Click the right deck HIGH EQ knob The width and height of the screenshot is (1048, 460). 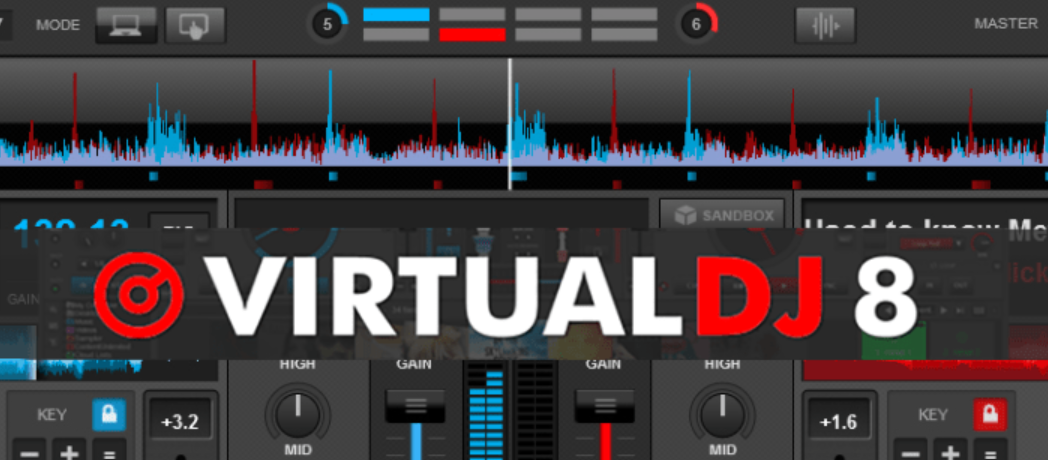722,414
